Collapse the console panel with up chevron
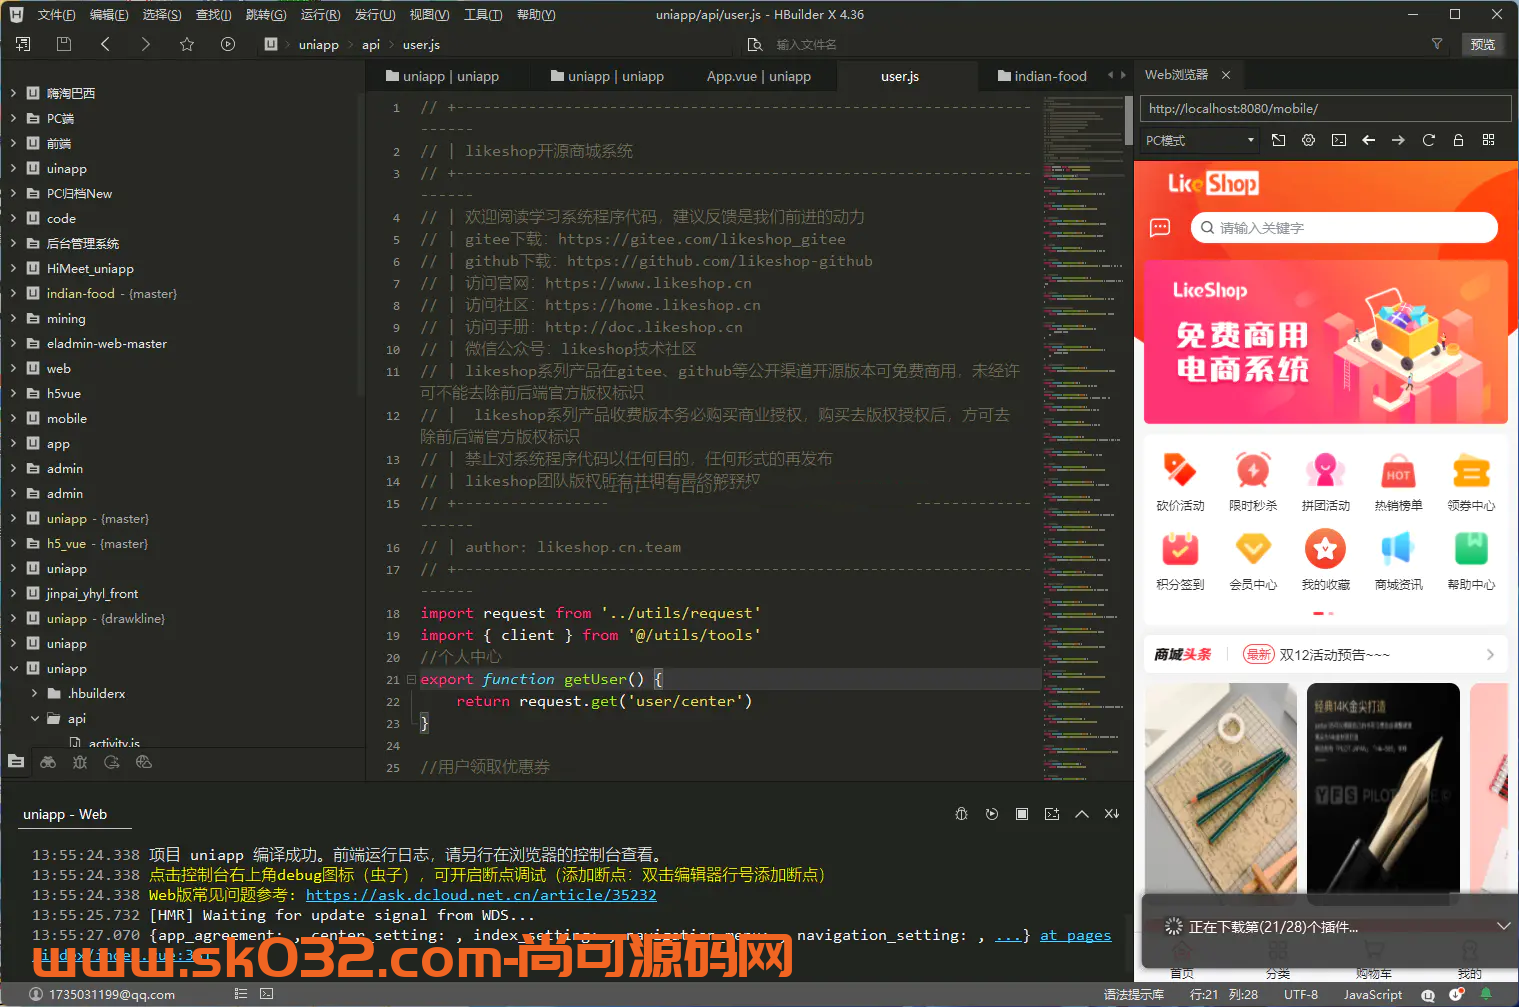The width and height of the screenshot is (1519, 1007). coord(1082,814)
